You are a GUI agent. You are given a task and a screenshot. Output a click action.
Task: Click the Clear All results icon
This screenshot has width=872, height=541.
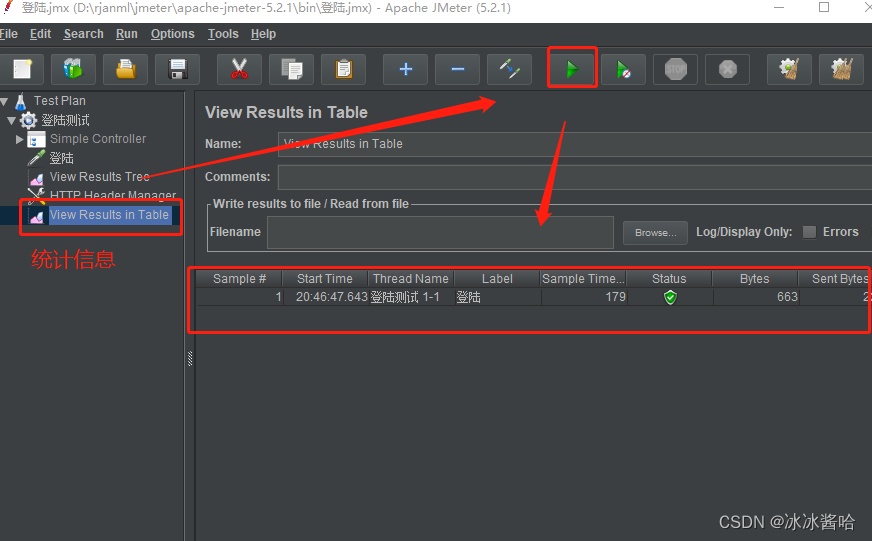pyautogui.click(x=841, y=70)
